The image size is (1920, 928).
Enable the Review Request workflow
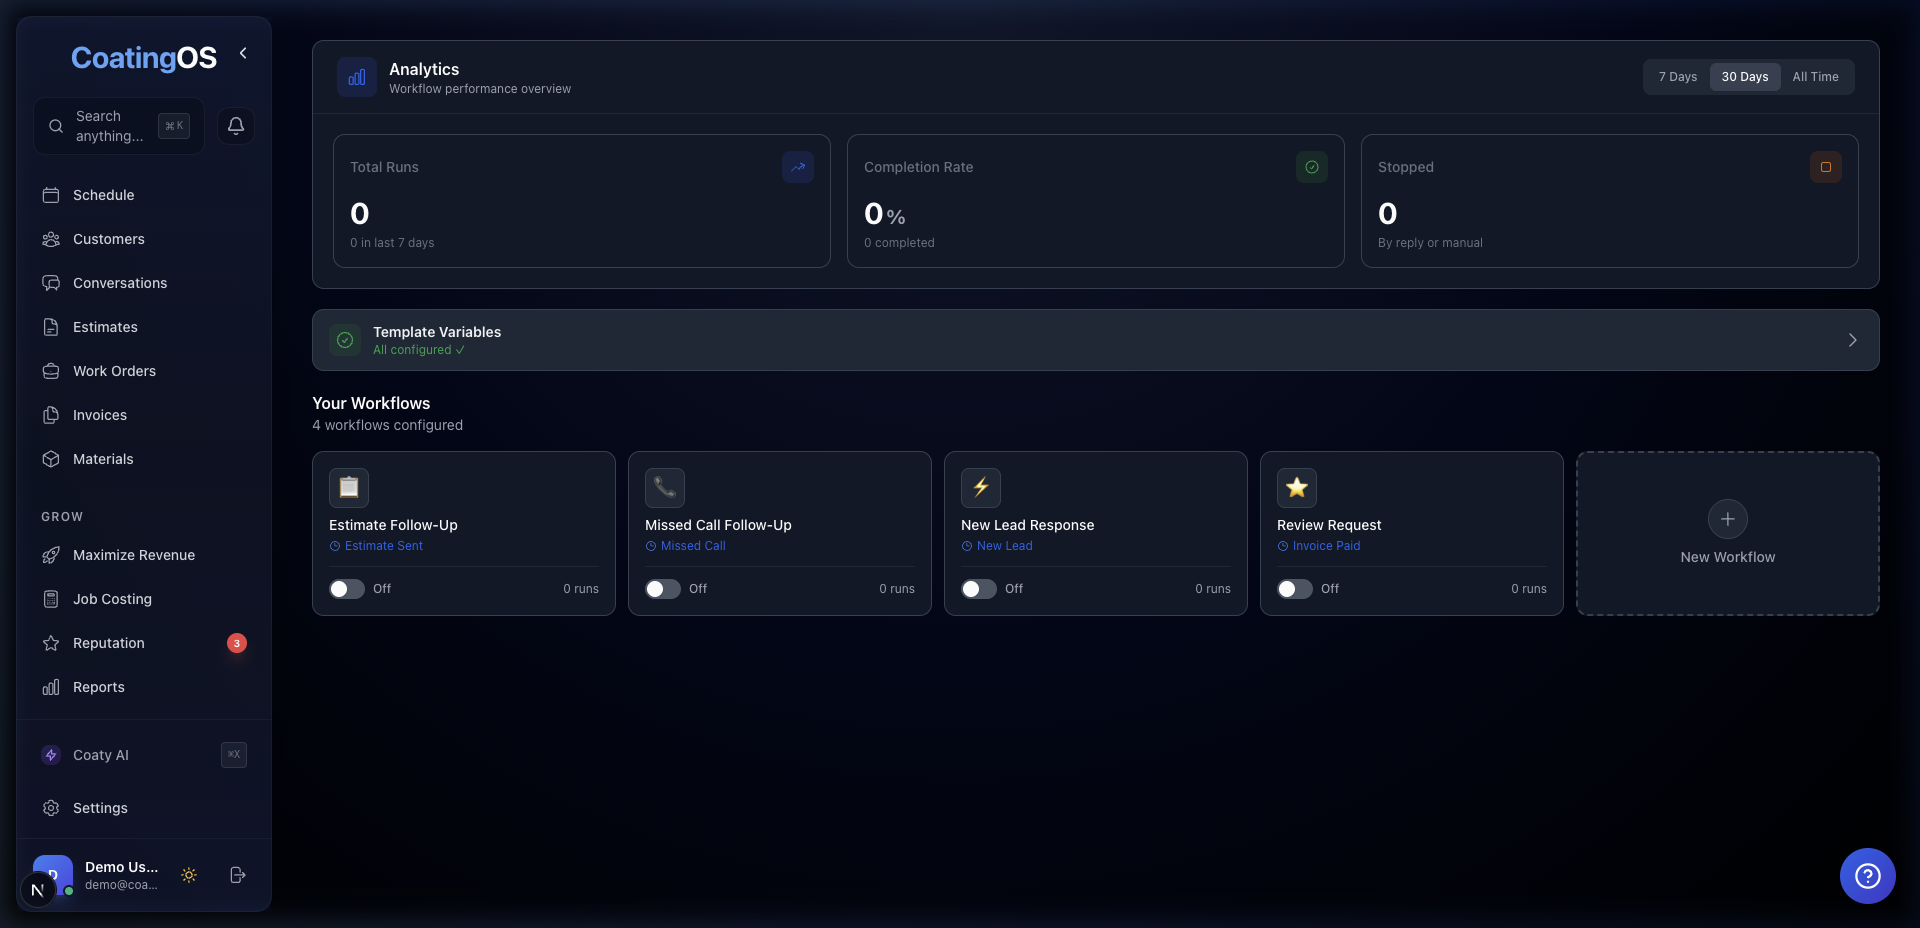[1294, 589]
